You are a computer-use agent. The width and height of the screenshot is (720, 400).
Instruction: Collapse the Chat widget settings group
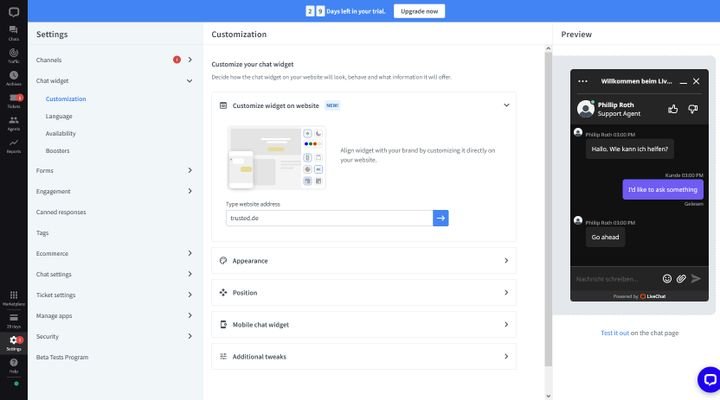pyautogui.click(x=190, y=81)
